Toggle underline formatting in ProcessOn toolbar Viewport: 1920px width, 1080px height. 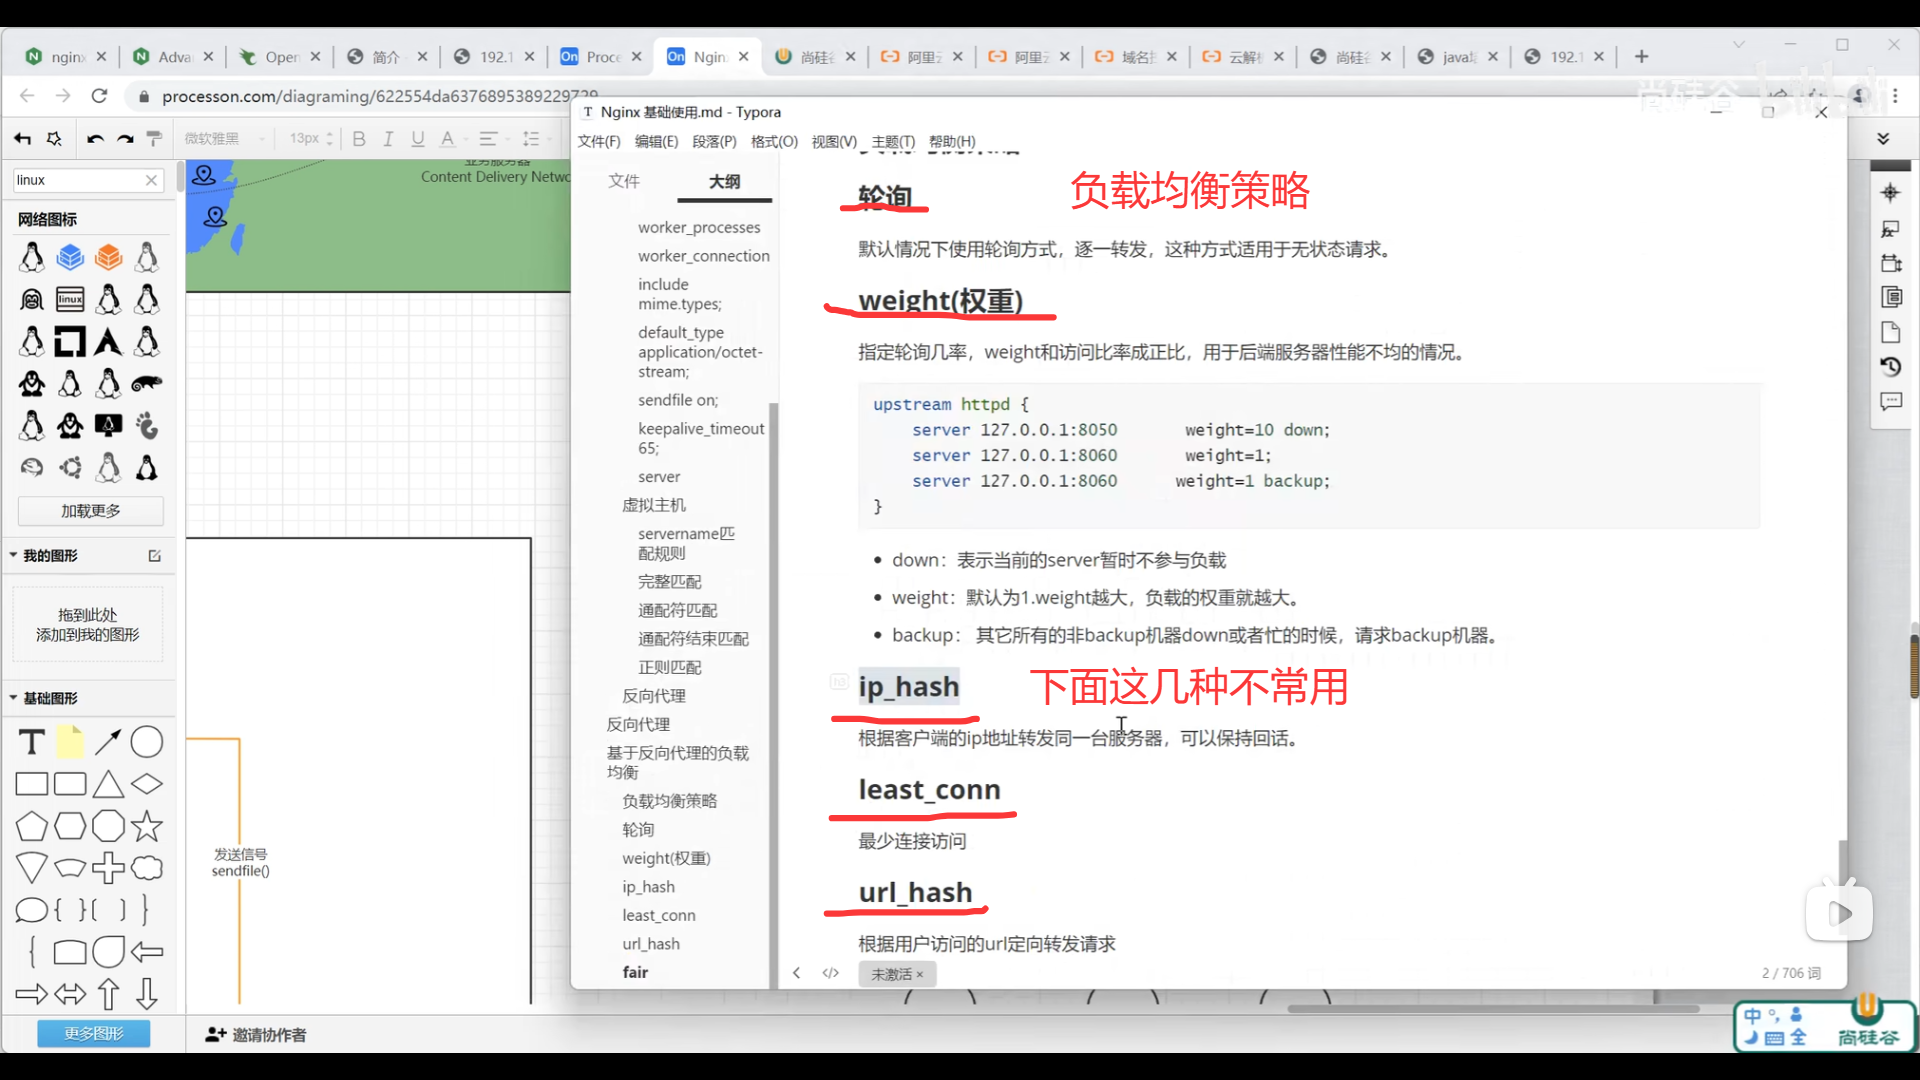coord(417,139)
